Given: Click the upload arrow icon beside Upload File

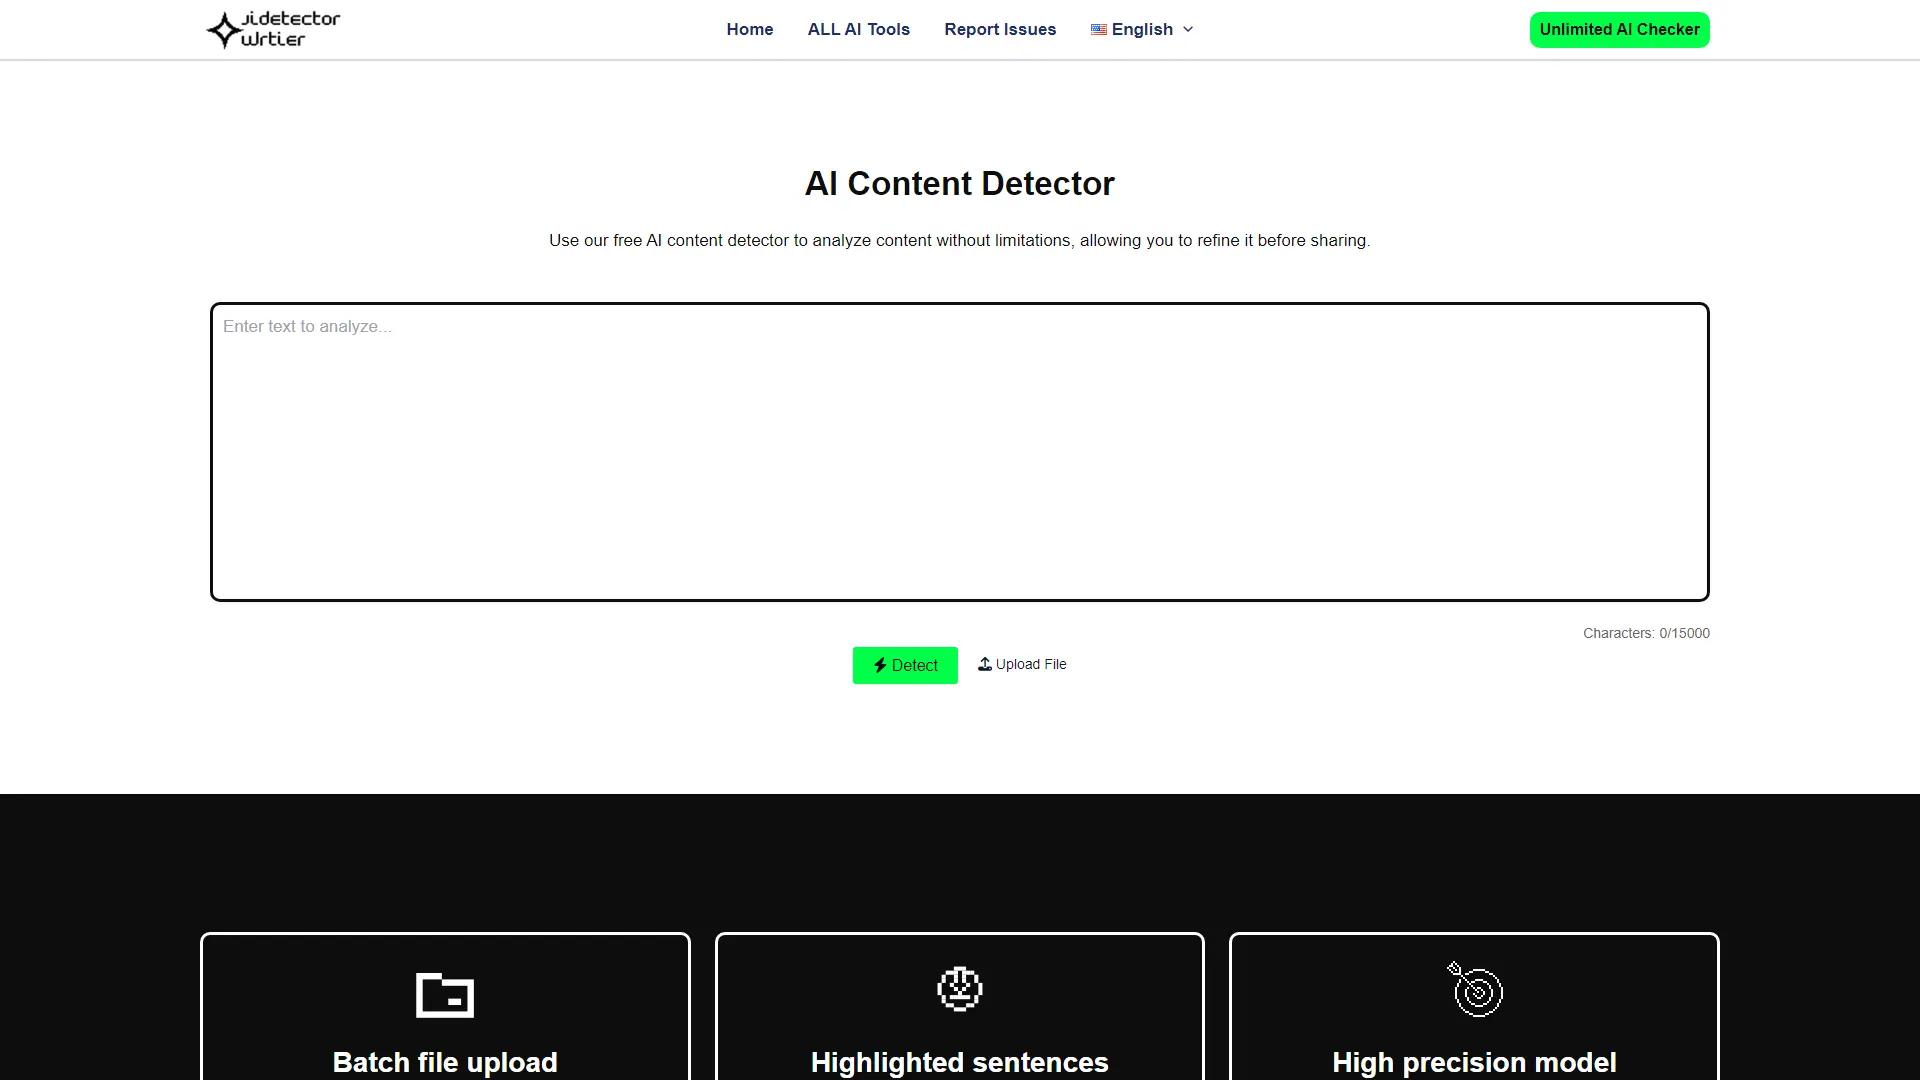Looking at the screenshot, I should coord(984,663).
